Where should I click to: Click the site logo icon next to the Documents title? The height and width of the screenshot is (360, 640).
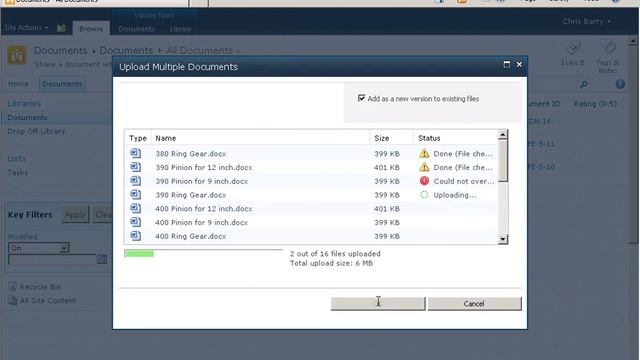tap(17, 55)
